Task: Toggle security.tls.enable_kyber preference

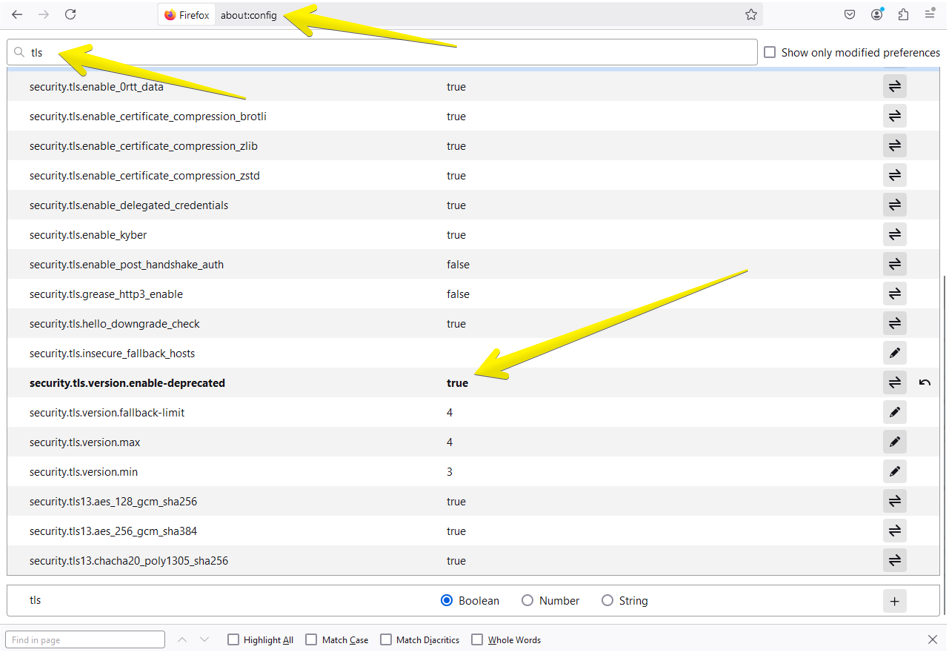Action: point(894,235)
